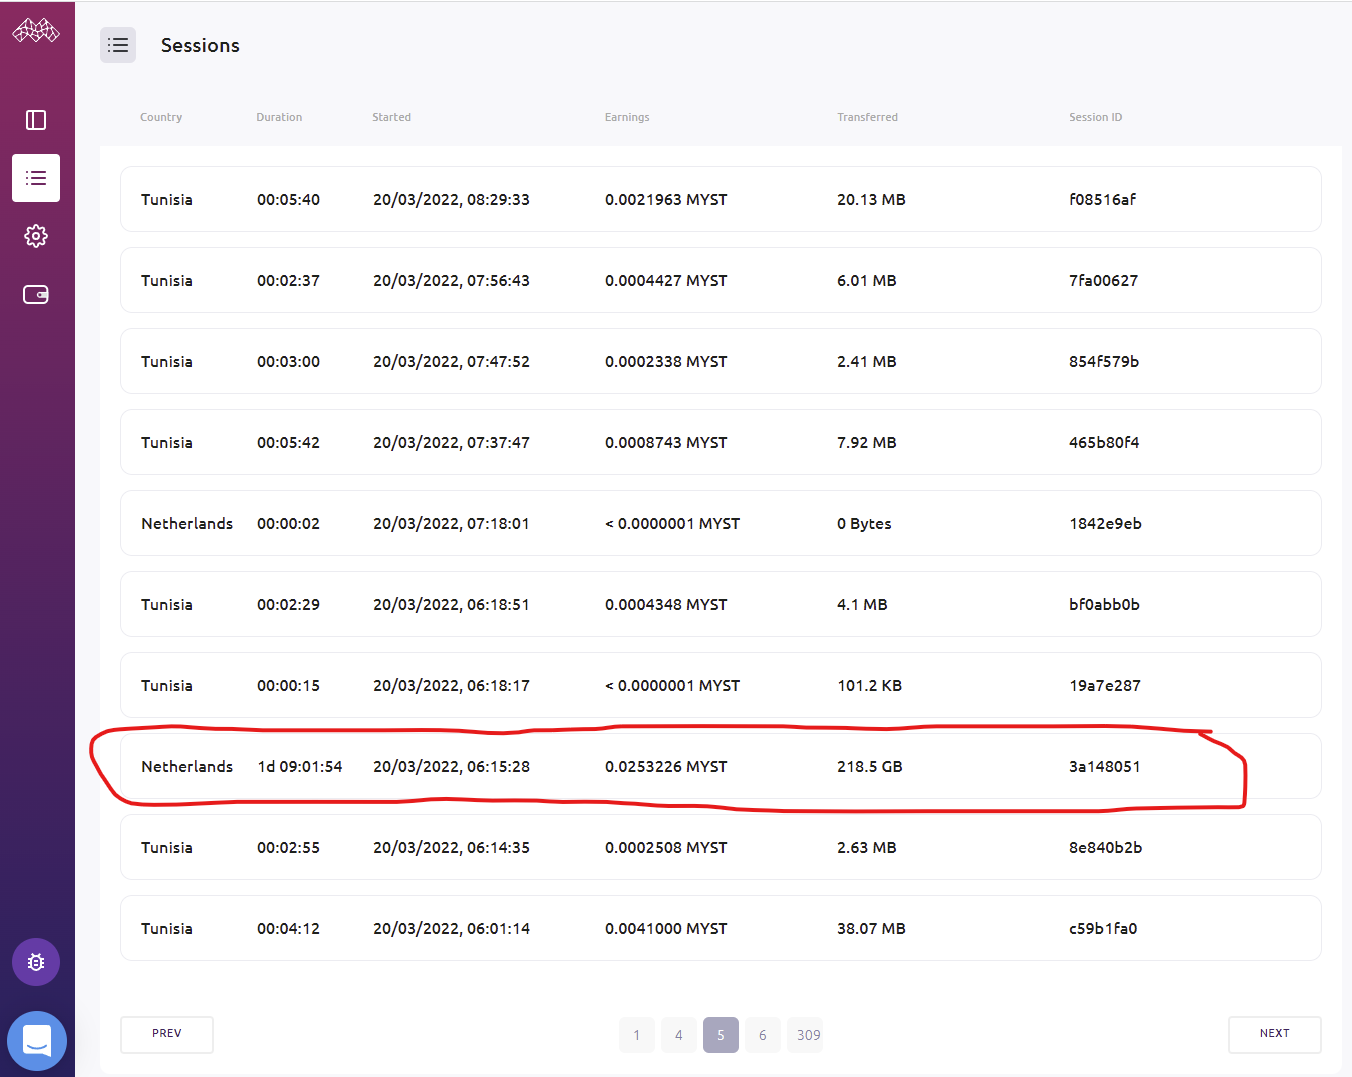
Task: Select current page 5
Action: coord(721,1035)
